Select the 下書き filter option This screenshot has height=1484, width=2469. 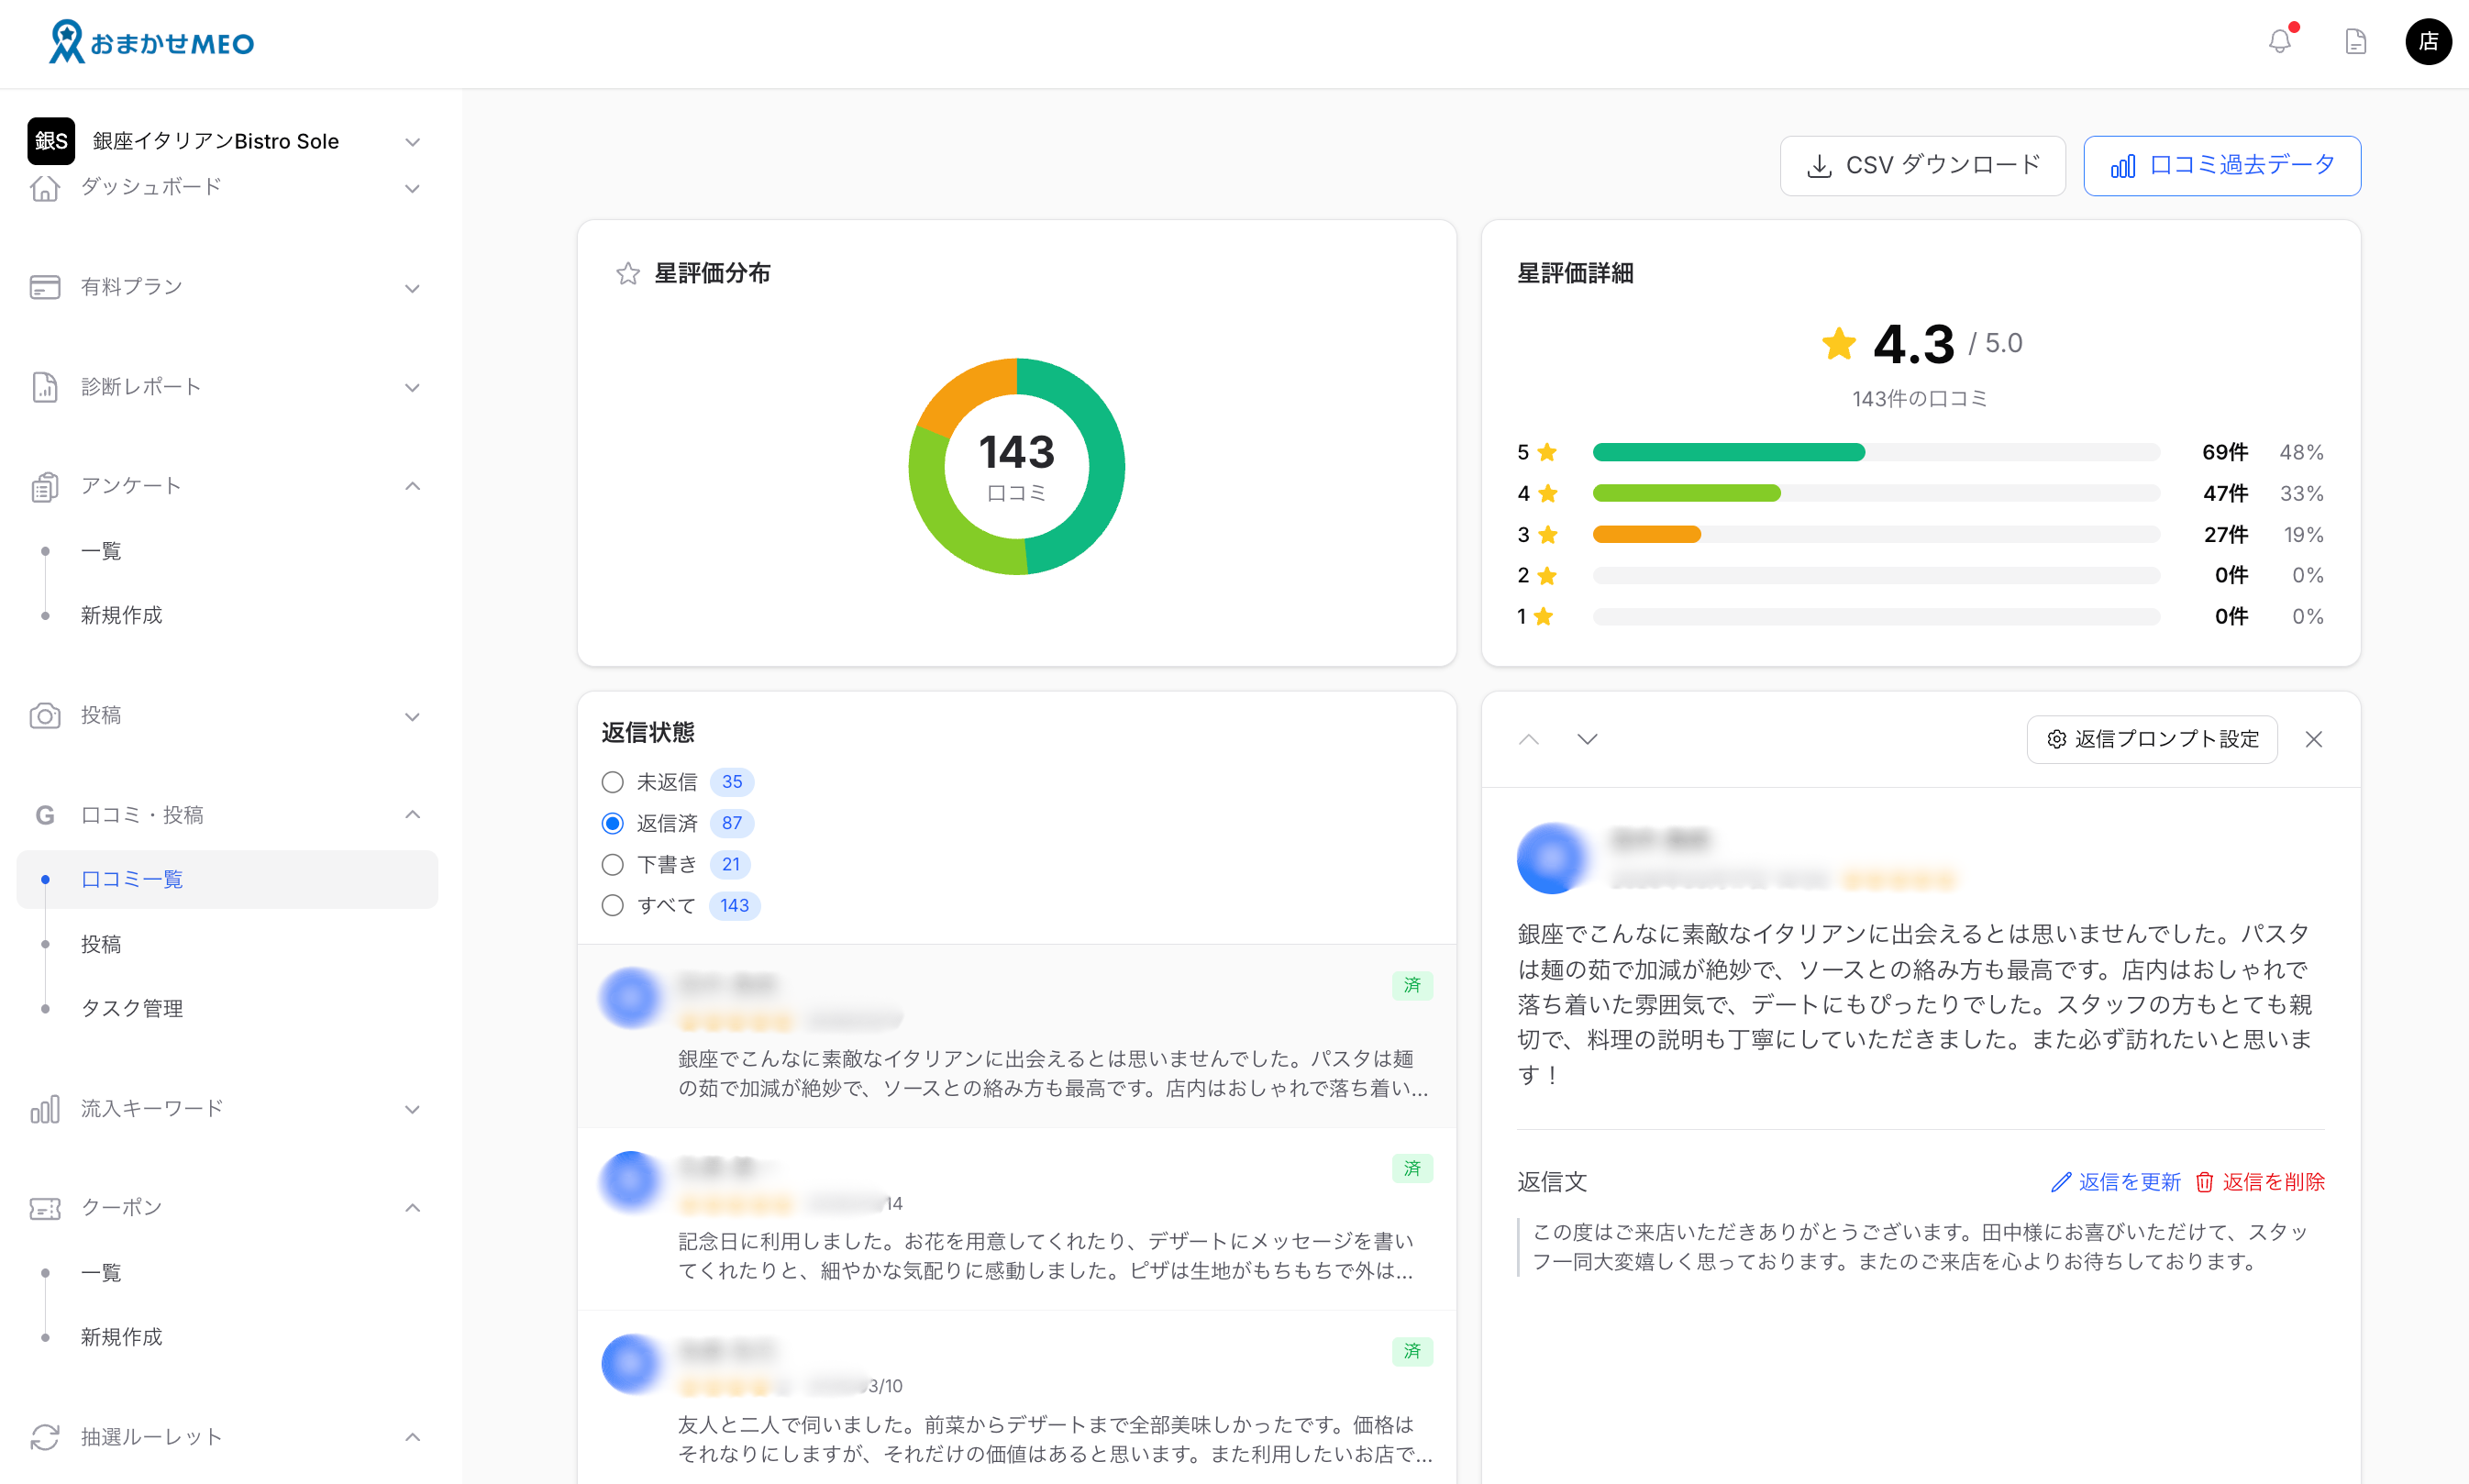tap(612, 864)
